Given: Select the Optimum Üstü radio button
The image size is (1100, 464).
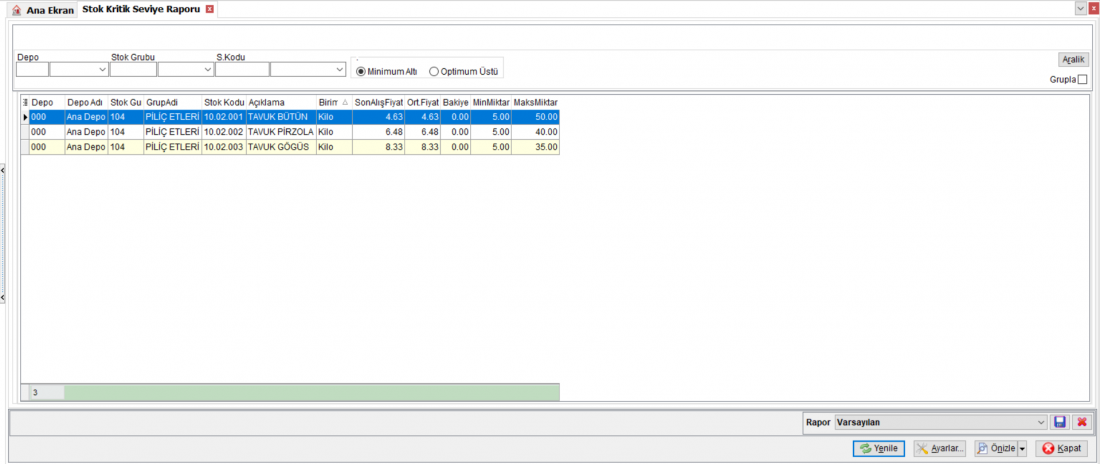Looking at the screenshot, I should click(434, 71).
